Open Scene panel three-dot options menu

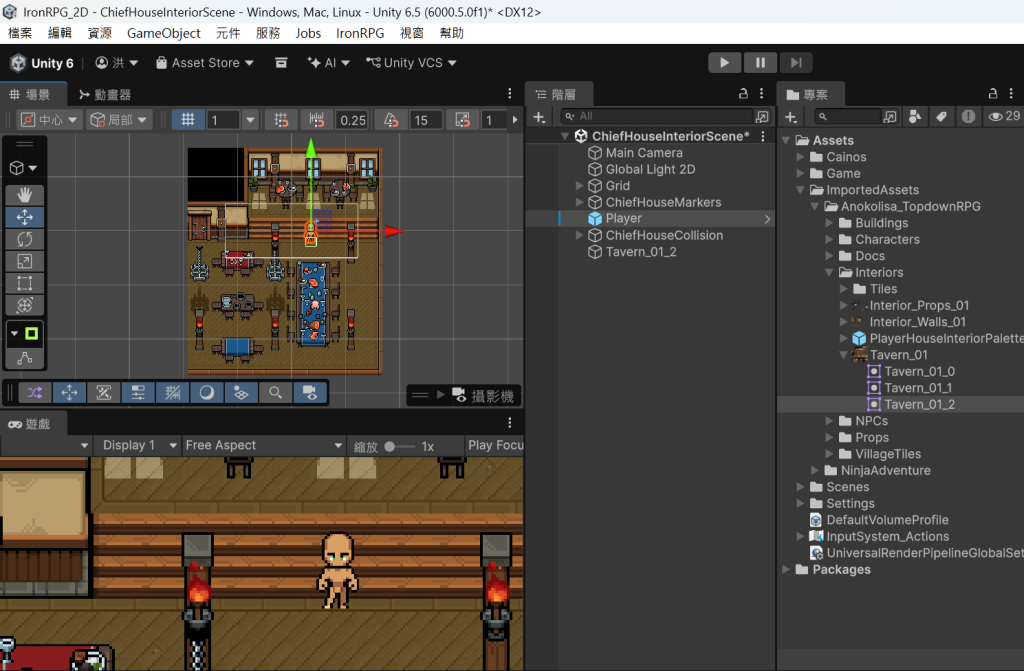(x=510, y=94)
